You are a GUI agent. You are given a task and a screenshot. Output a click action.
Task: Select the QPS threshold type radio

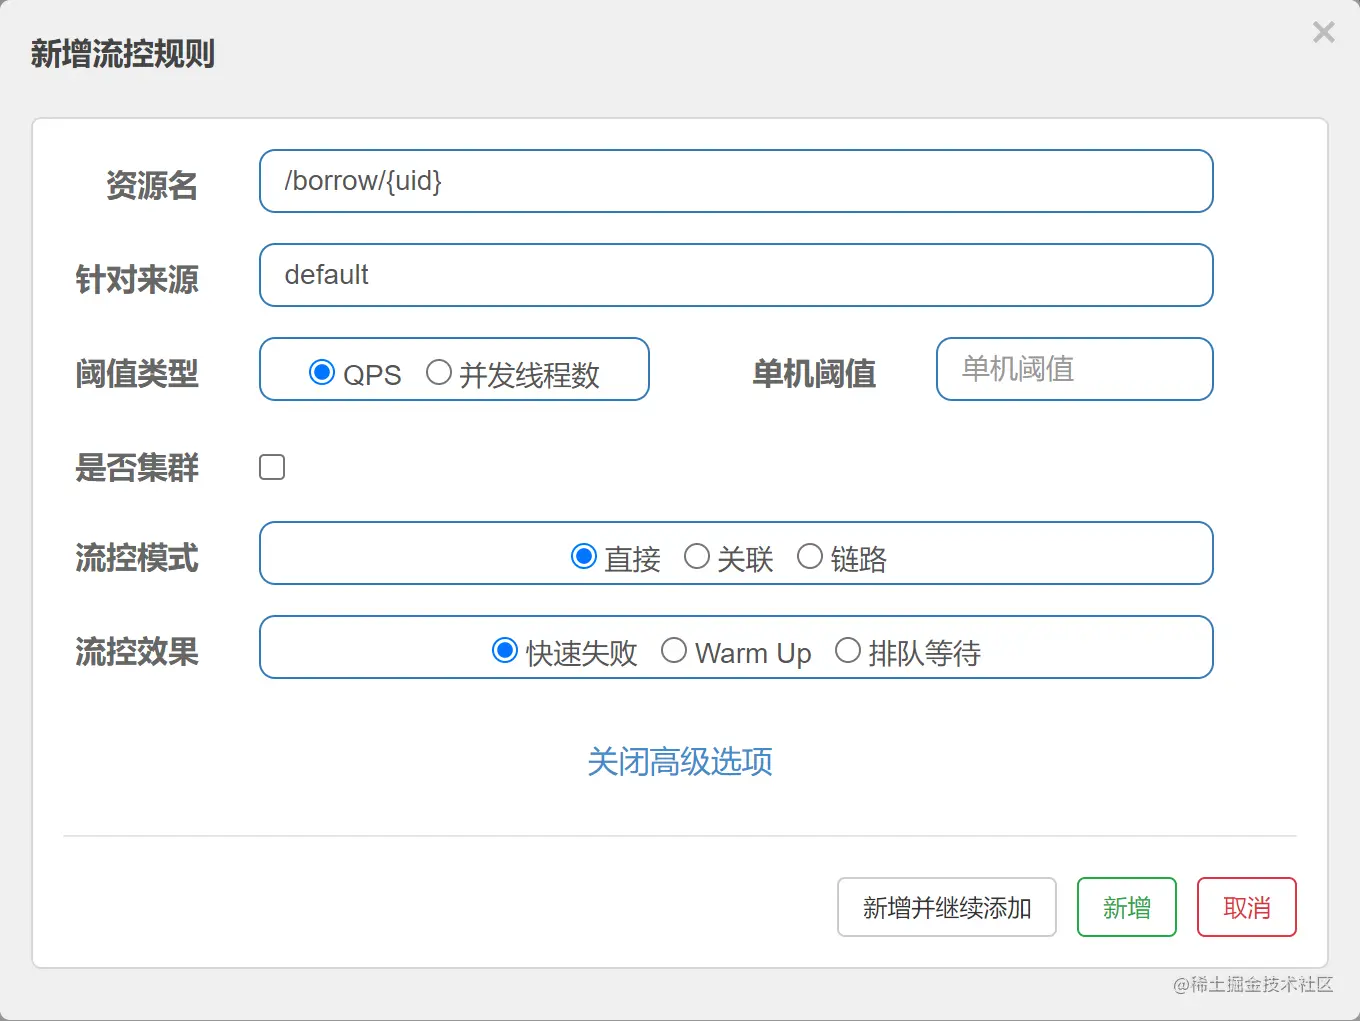point(322,372)
